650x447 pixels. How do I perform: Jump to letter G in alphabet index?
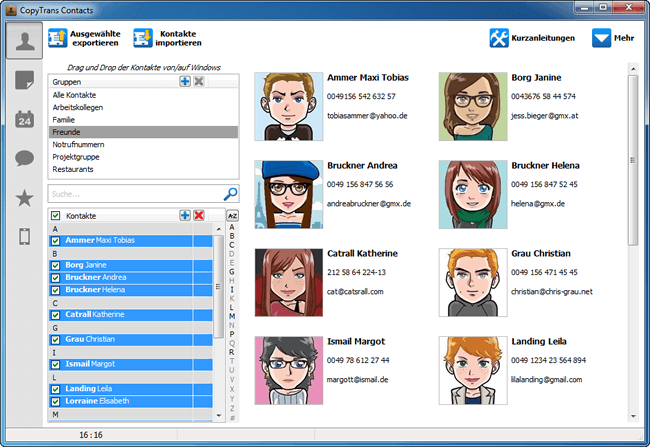point(232,272)
